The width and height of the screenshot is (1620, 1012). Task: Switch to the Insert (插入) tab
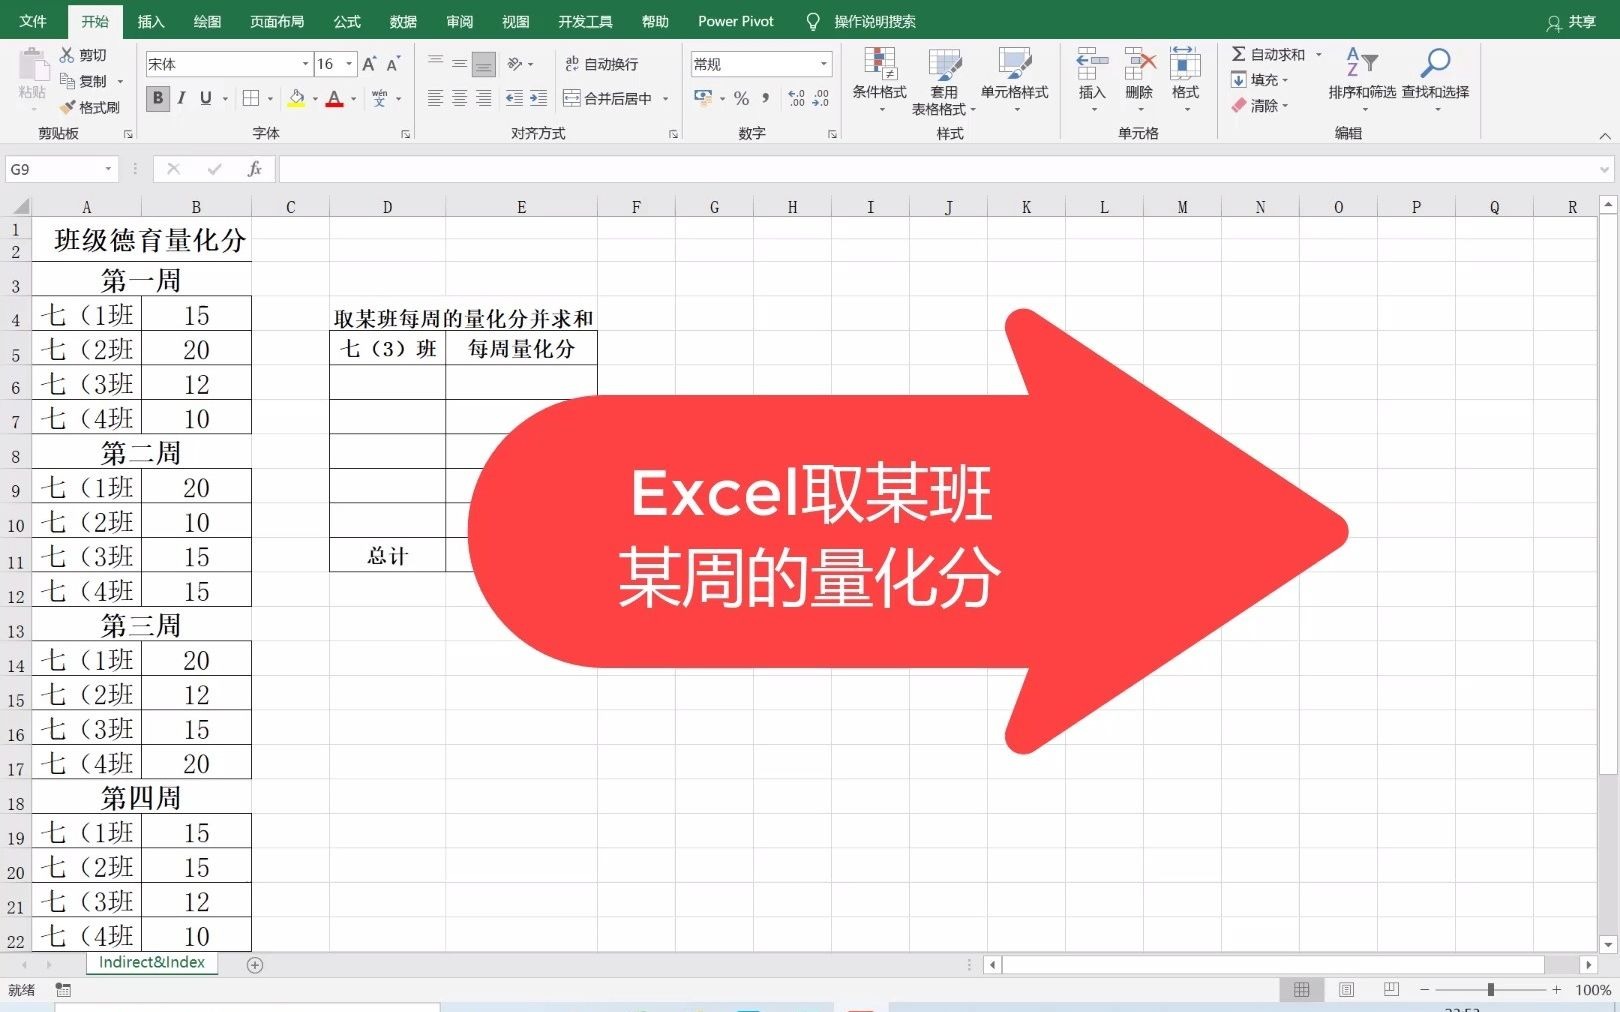[151, 21]
